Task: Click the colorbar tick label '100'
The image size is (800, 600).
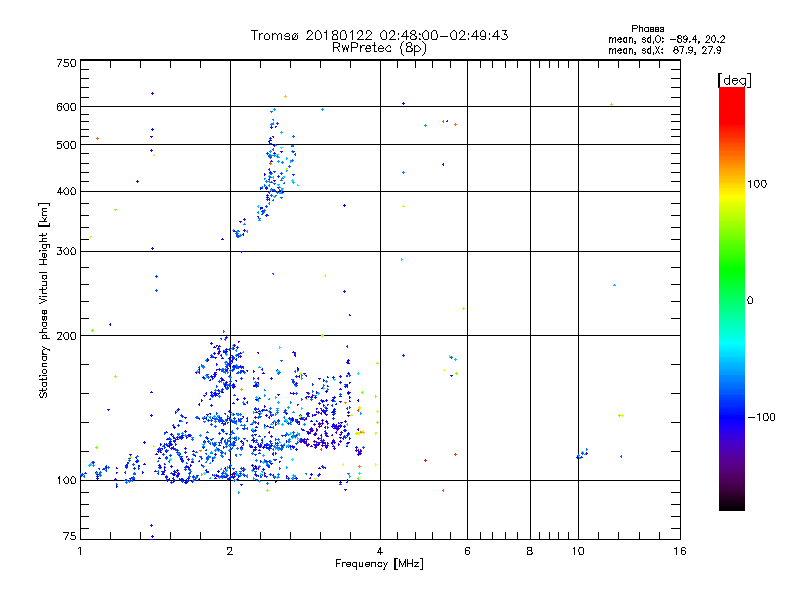Action: tap(757, 184)
